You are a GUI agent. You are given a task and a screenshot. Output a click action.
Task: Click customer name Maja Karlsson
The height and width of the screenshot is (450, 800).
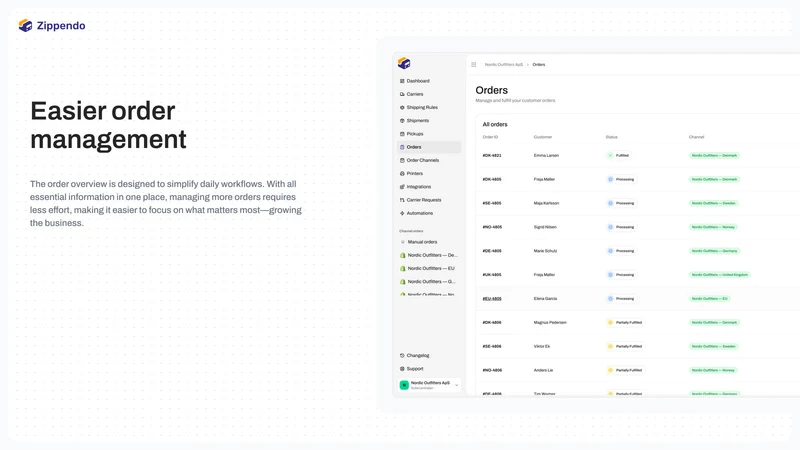click(546, 204)
